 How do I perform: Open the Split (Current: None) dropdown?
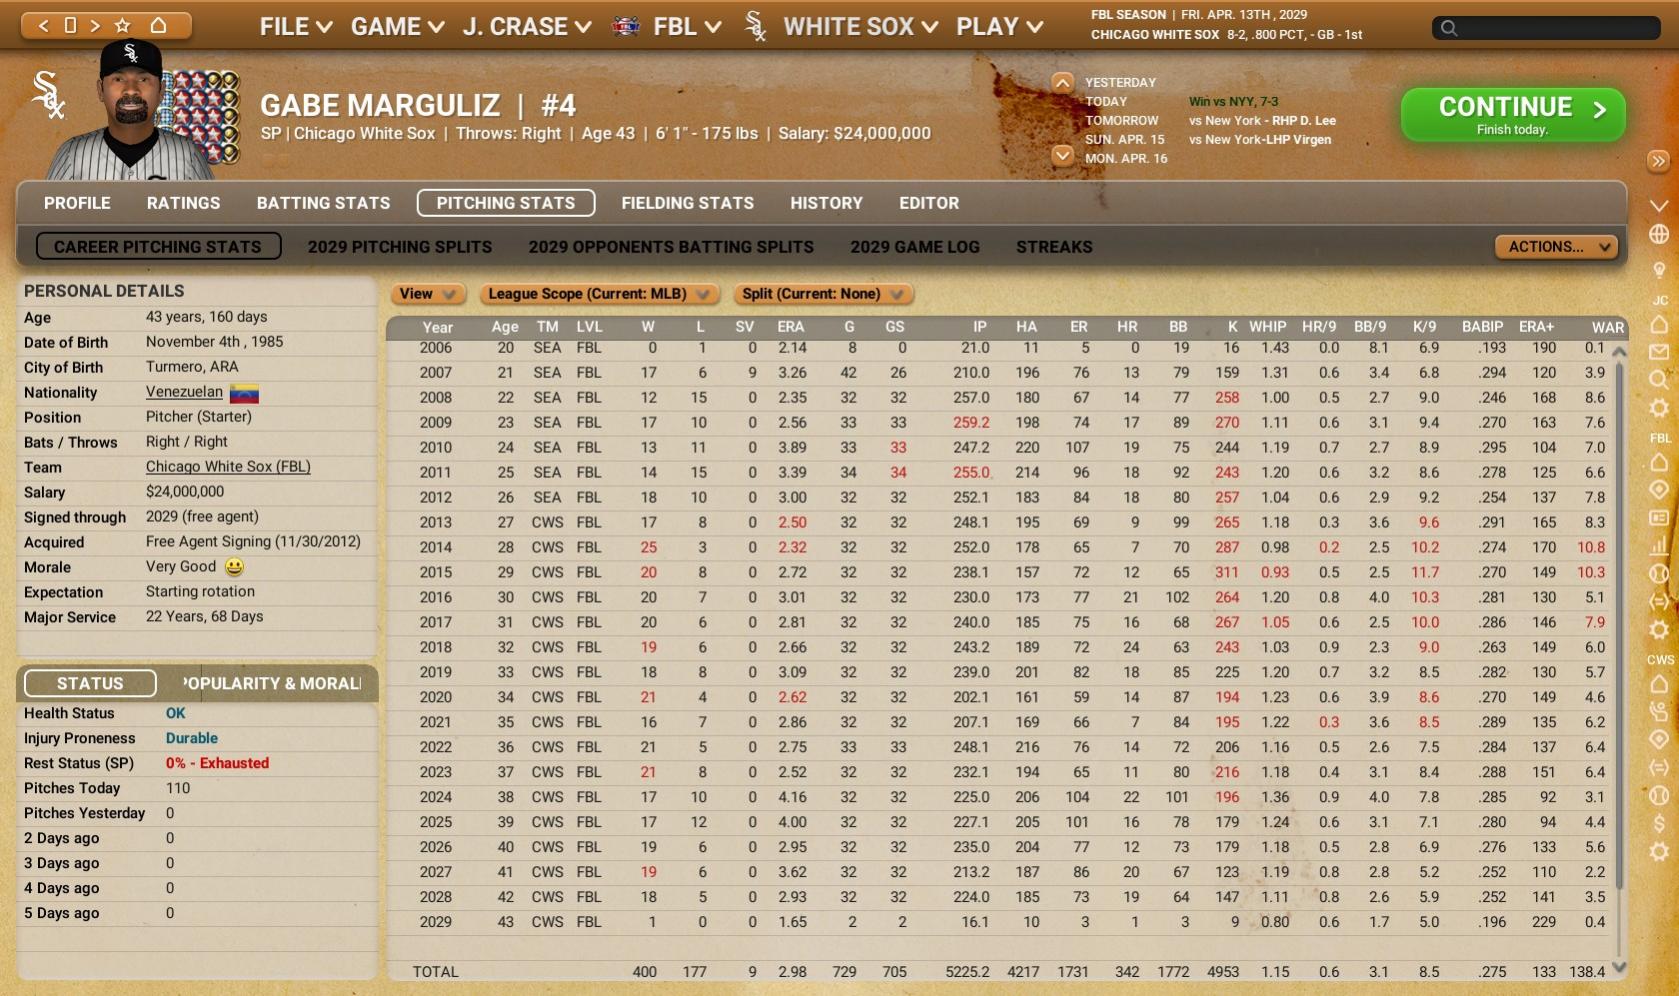pos(822,294)
